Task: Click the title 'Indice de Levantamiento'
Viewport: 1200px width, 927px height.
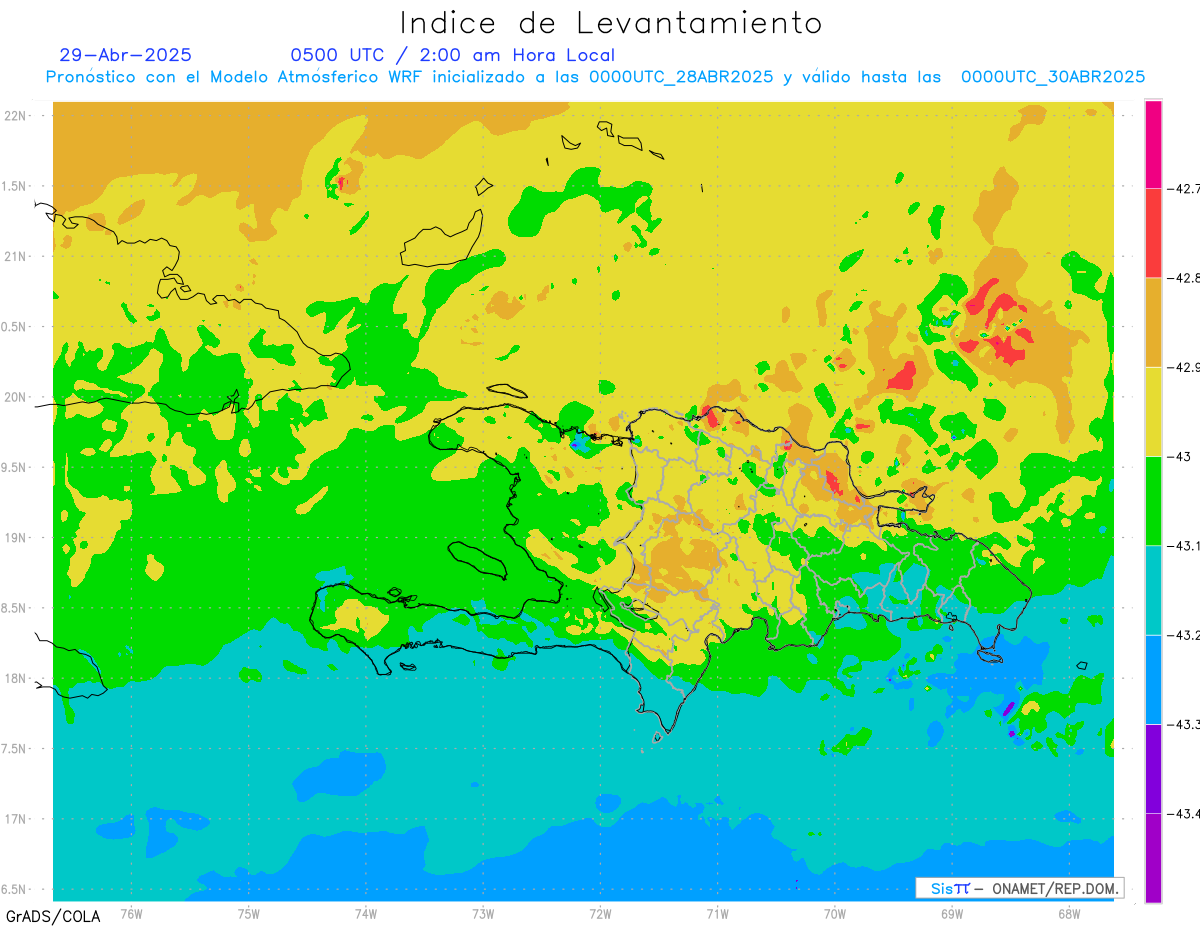Action: click(611, 22)
